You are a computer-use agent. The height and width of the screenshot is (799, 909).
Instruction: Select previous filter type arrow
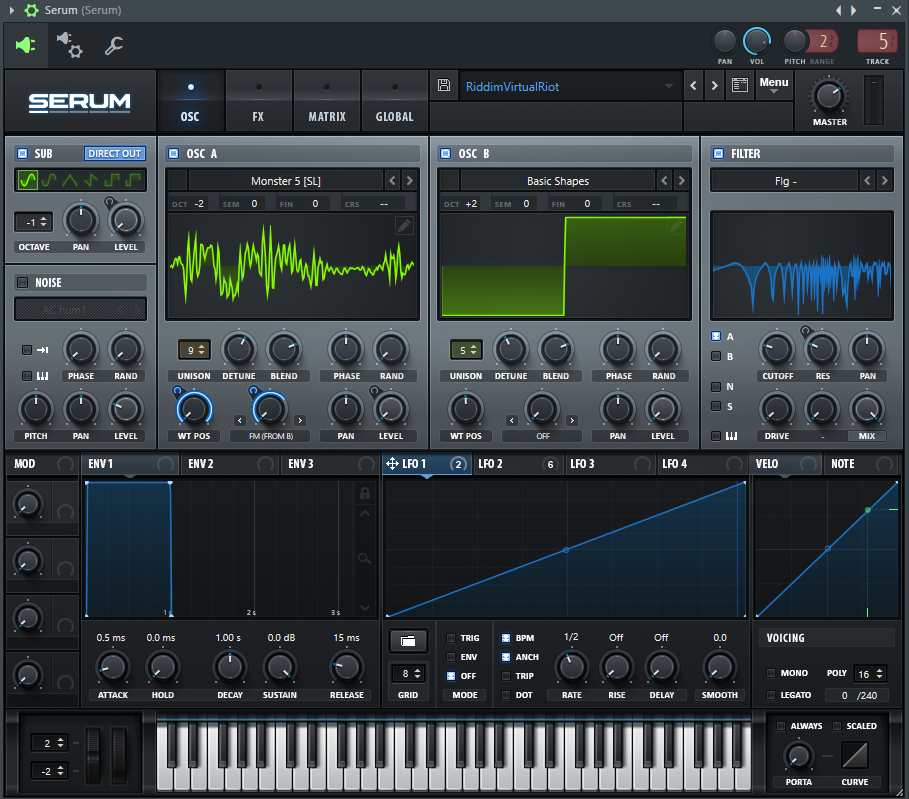coord(867,181)
